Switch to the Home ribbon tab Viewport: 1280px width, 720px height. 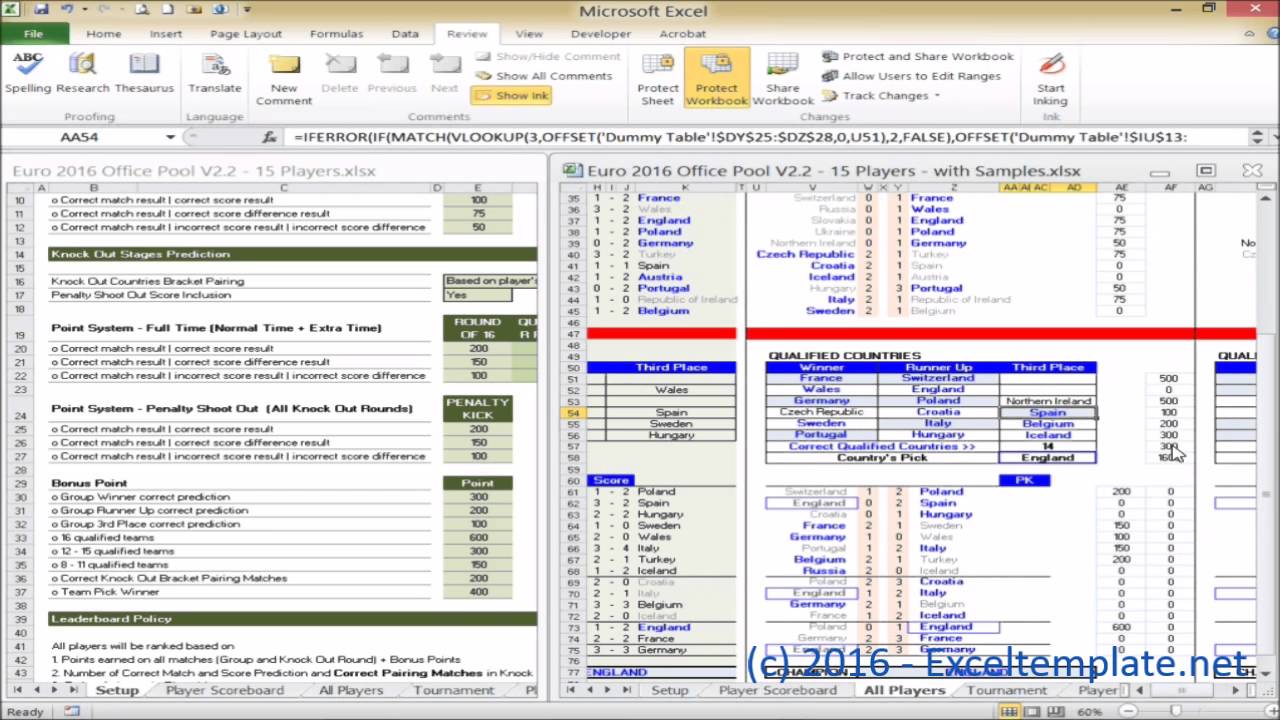pyautogui.click(x=104, y=34)
